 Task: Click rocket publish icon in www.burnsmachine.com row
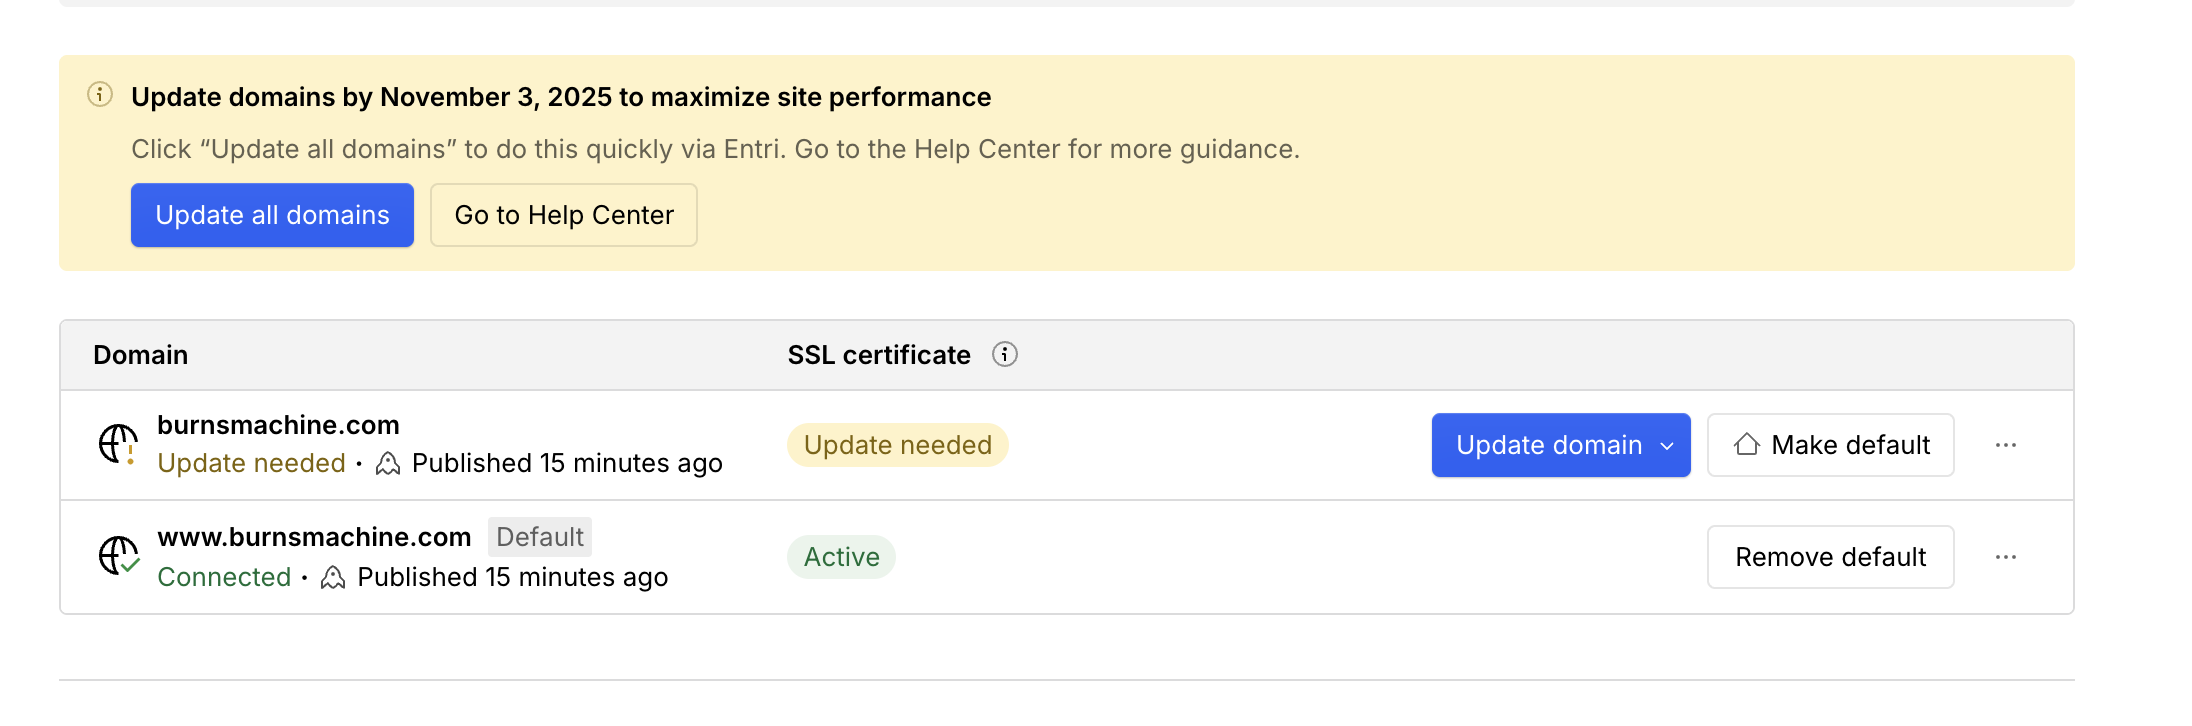tap(333, 578)
